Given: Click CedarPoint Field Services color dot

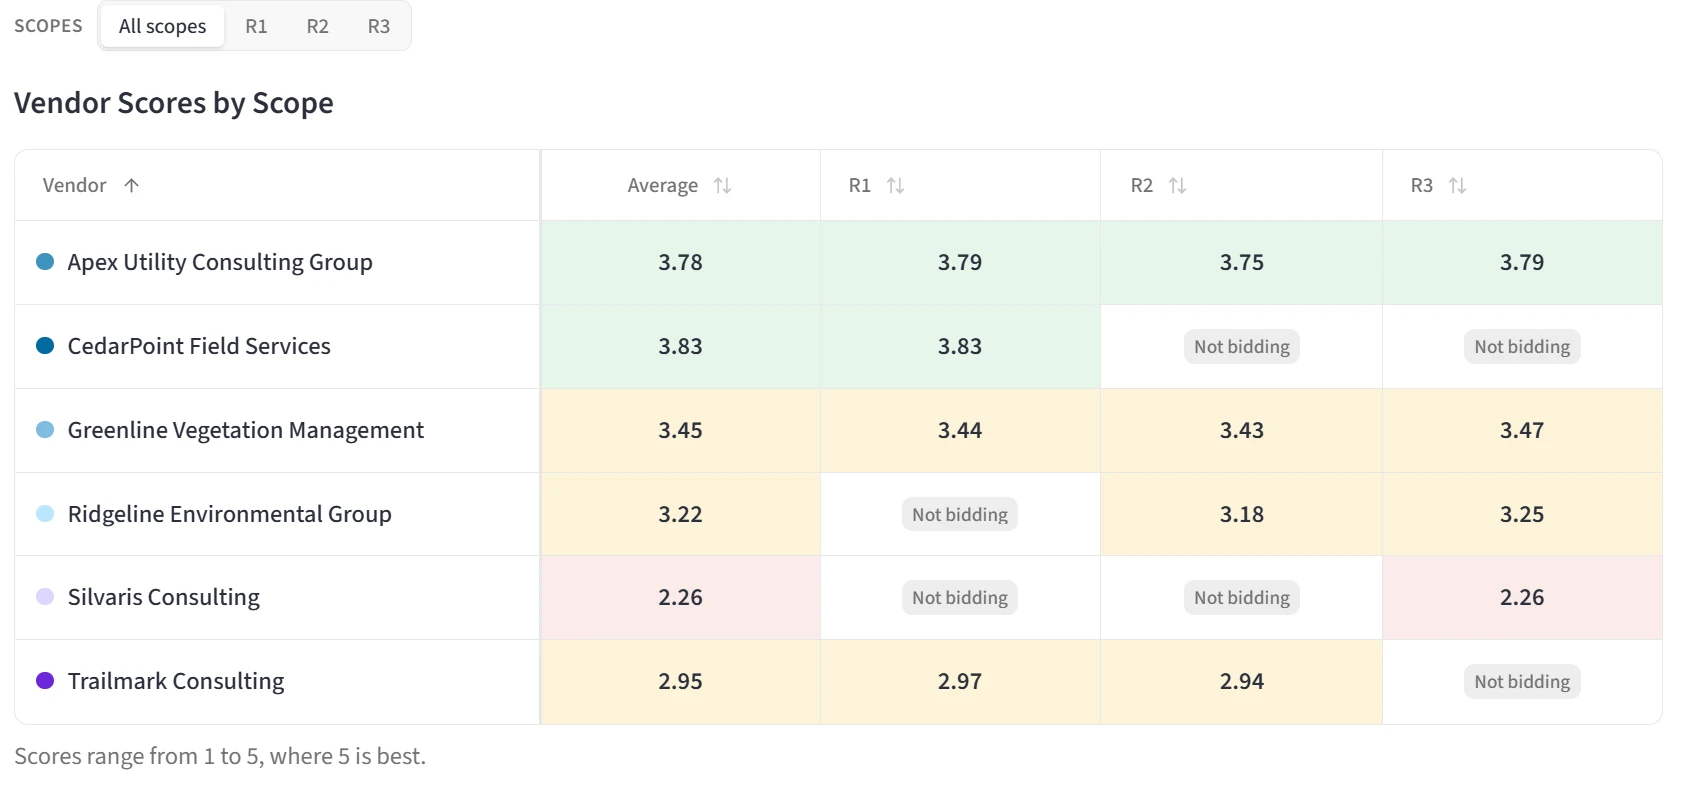Looking at the screenshot, I should [x=45, y=346].
